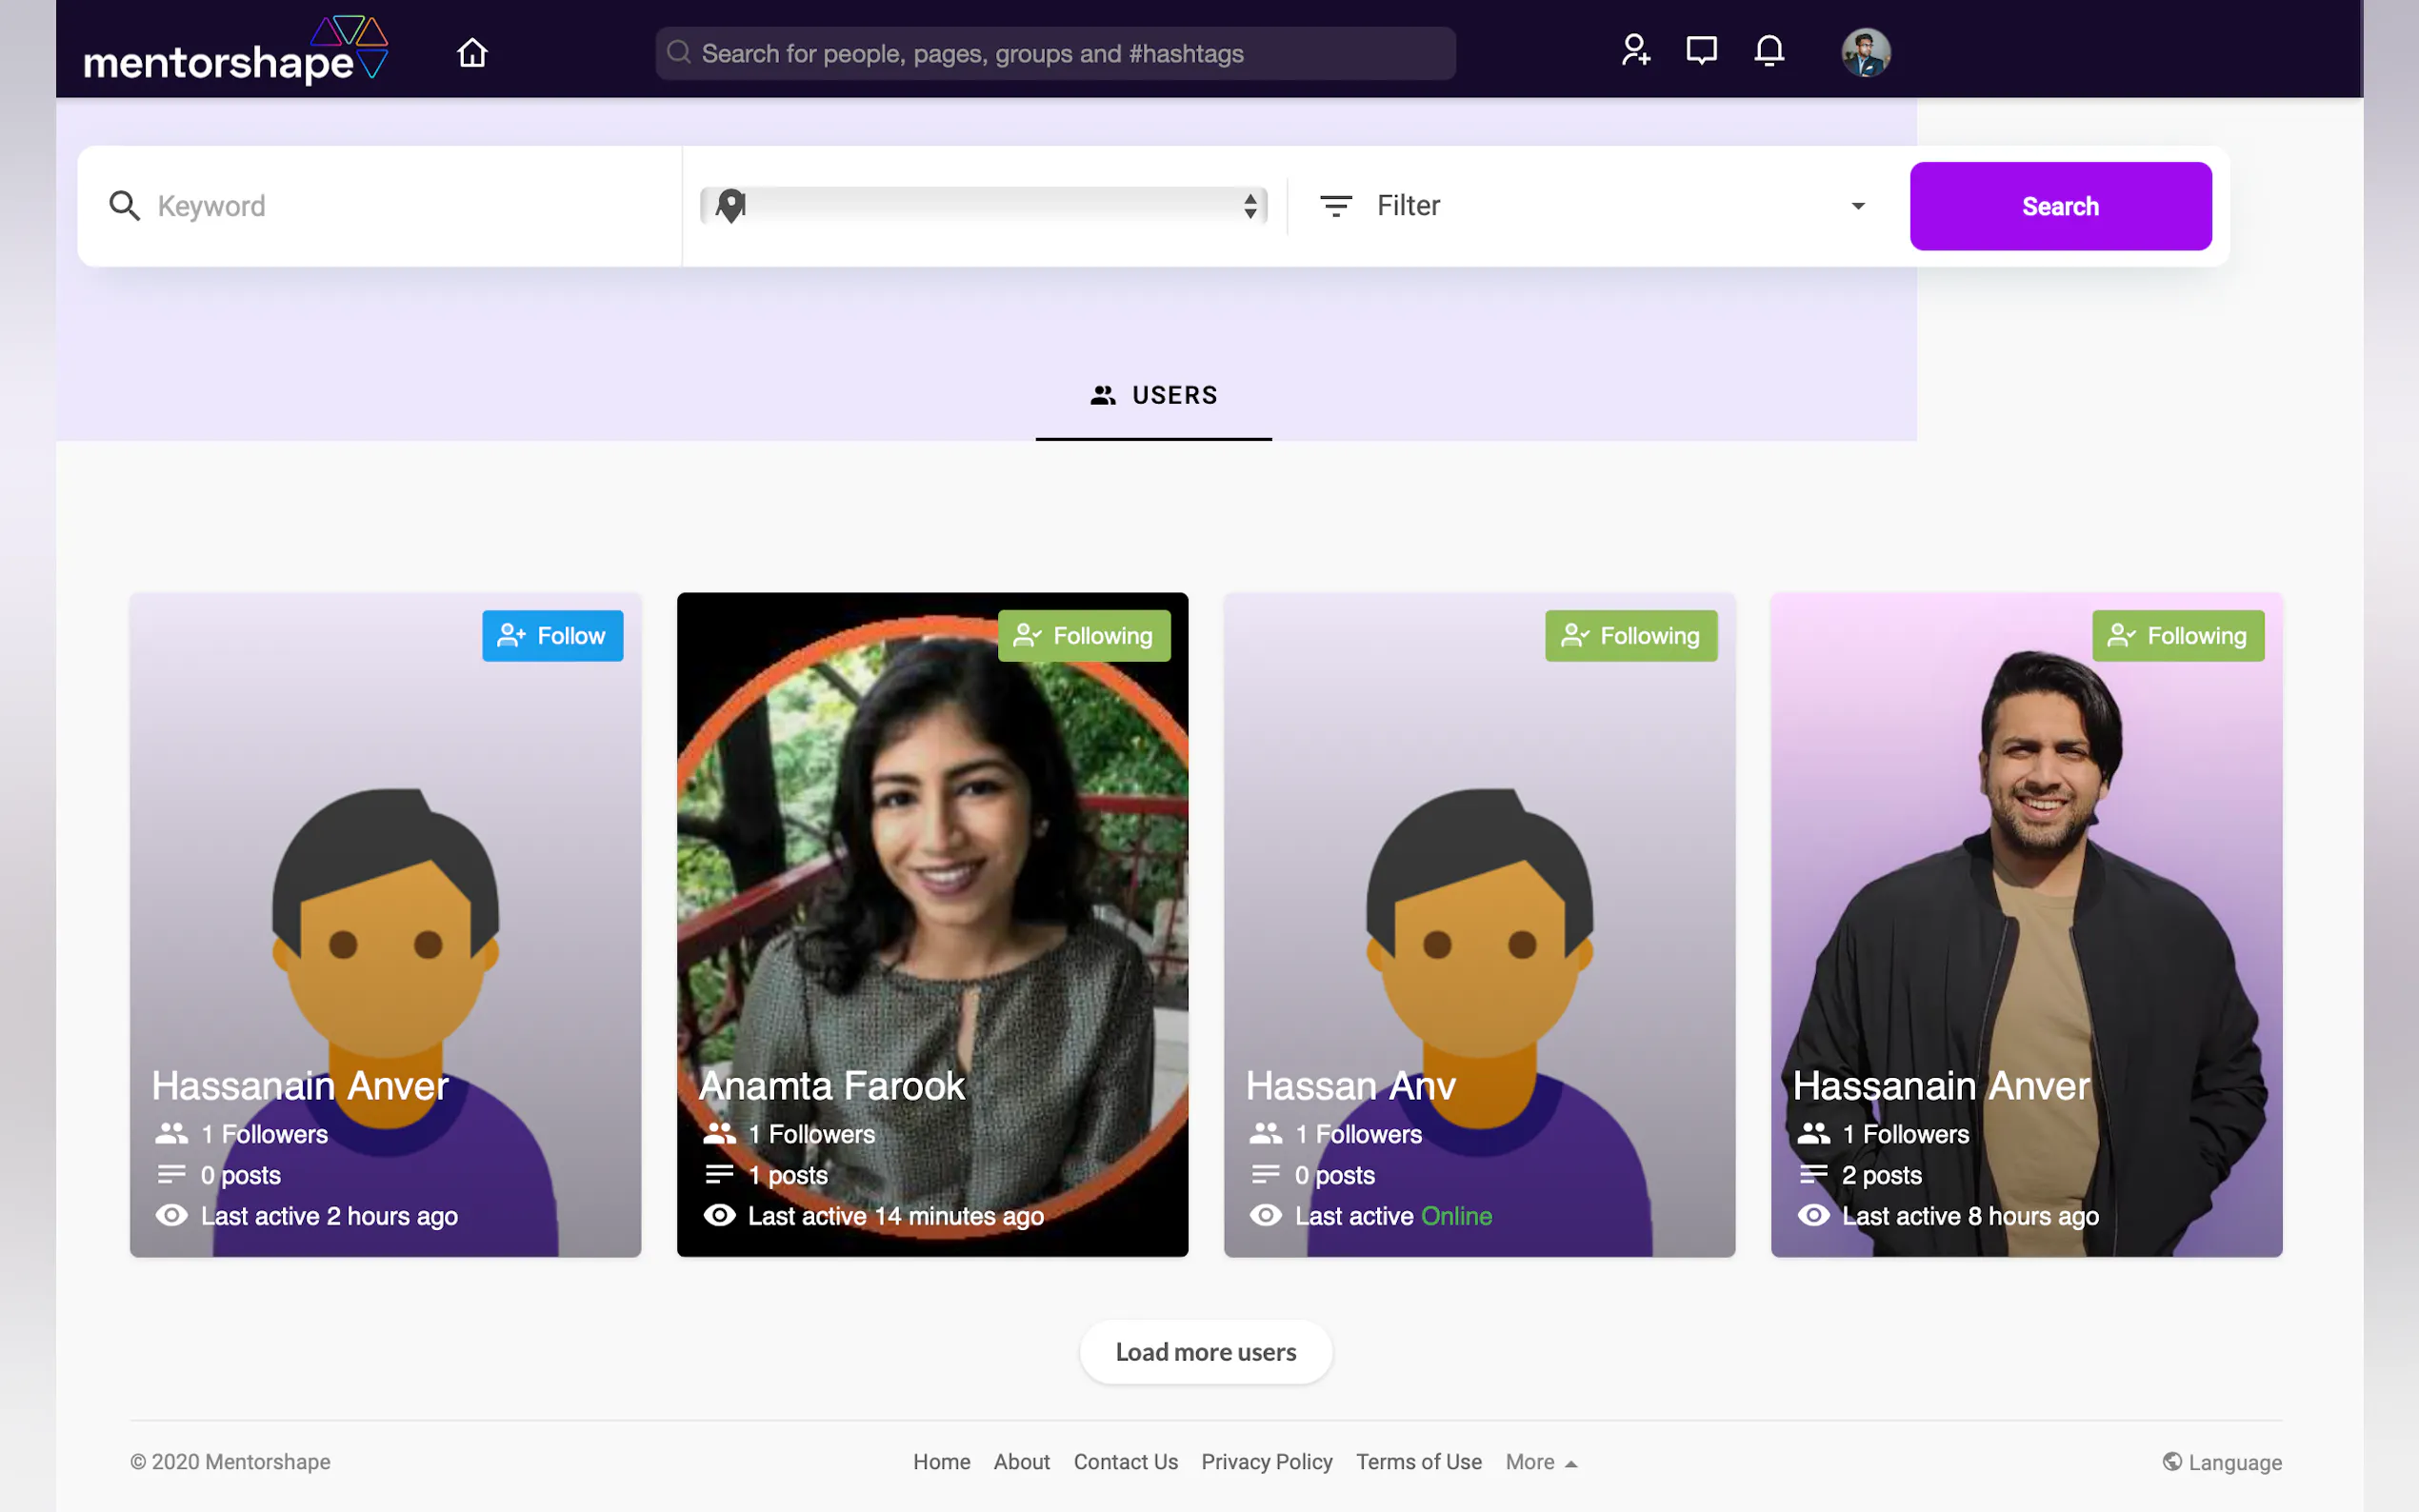Open the notifications bell
The image size is (2419, 1512).
1769,50
